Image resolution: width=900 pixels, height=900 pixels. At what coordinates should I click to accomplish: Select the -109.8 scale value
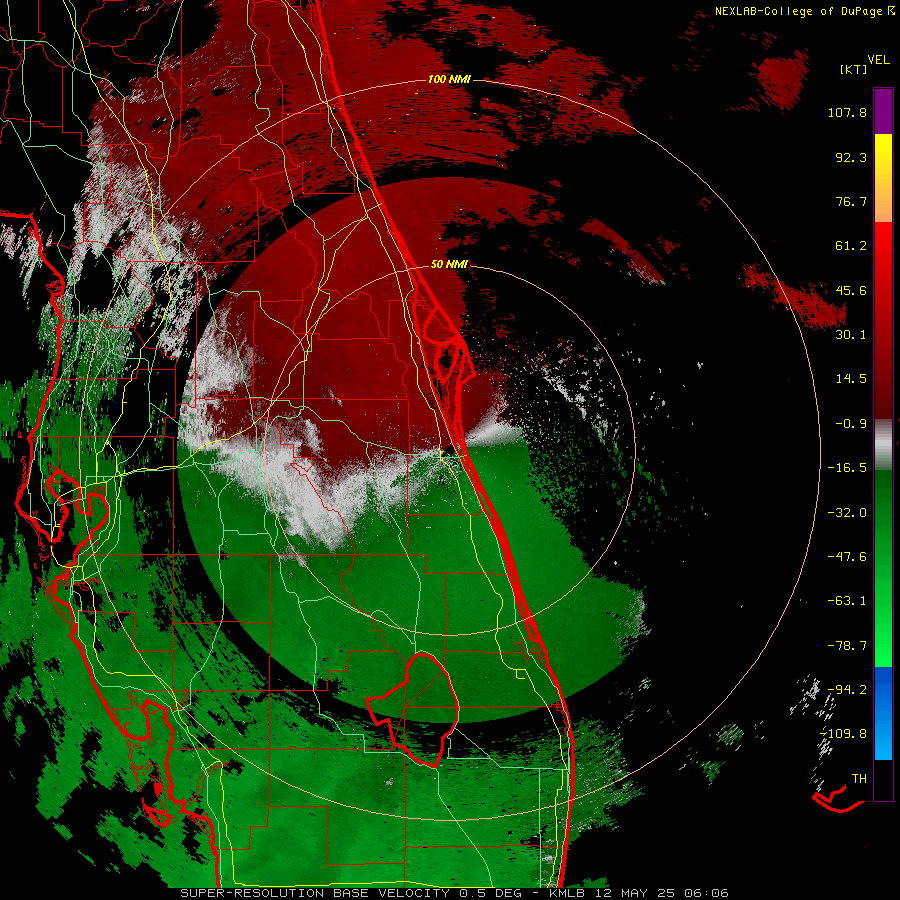[x=844, y=734]
